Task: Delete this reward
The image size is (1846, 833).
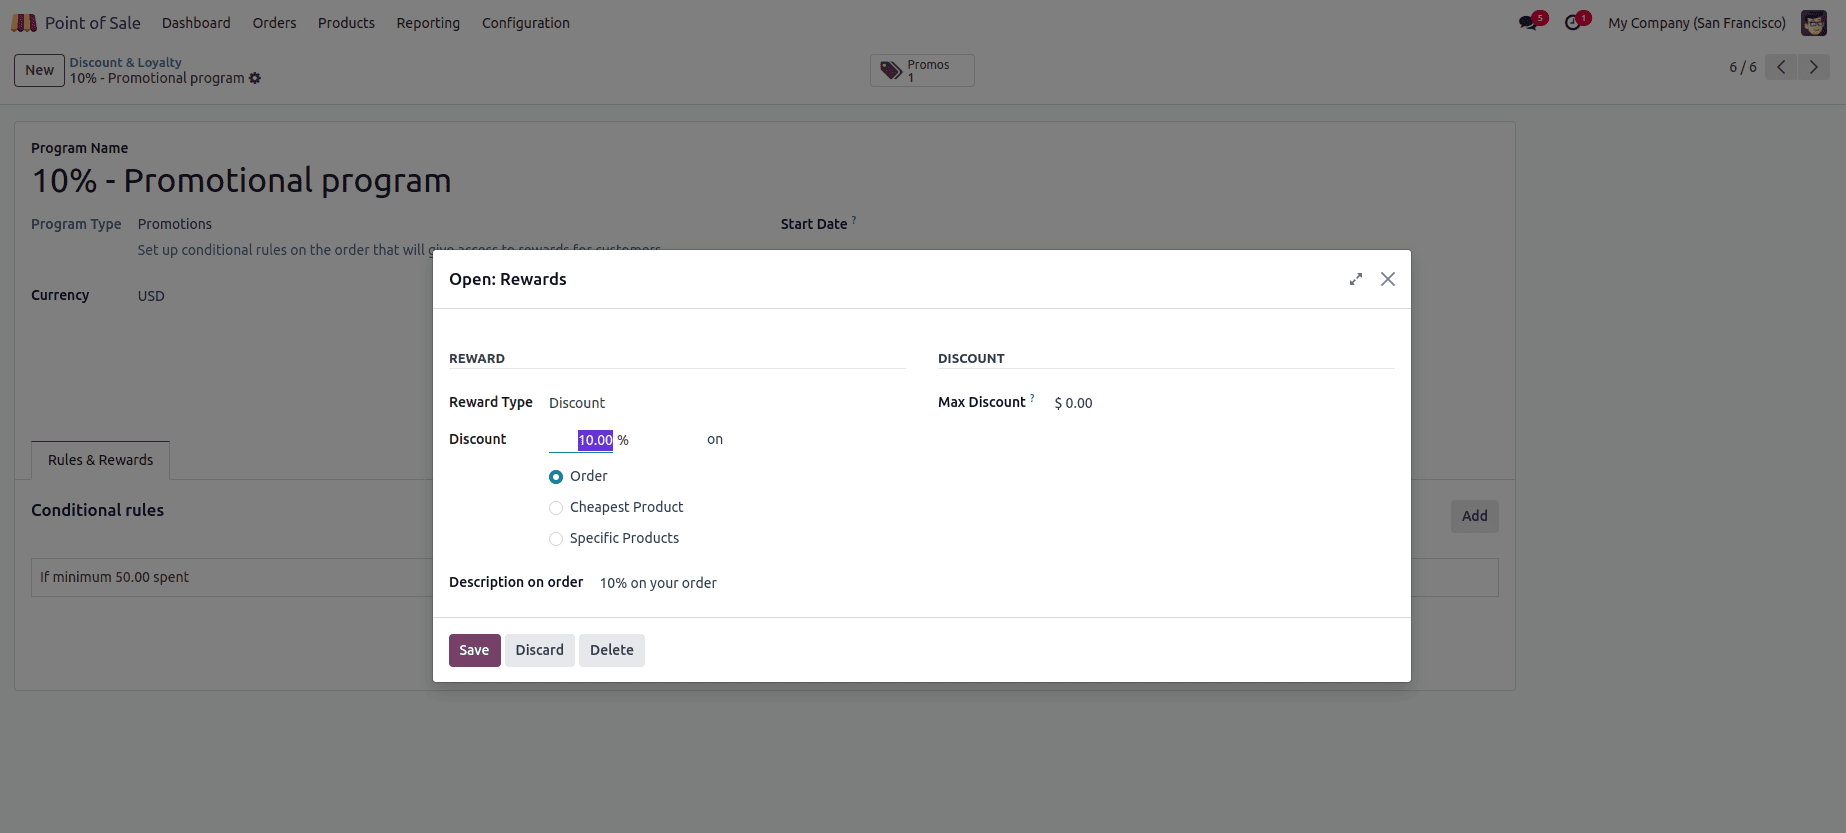Action: [612, 650]
